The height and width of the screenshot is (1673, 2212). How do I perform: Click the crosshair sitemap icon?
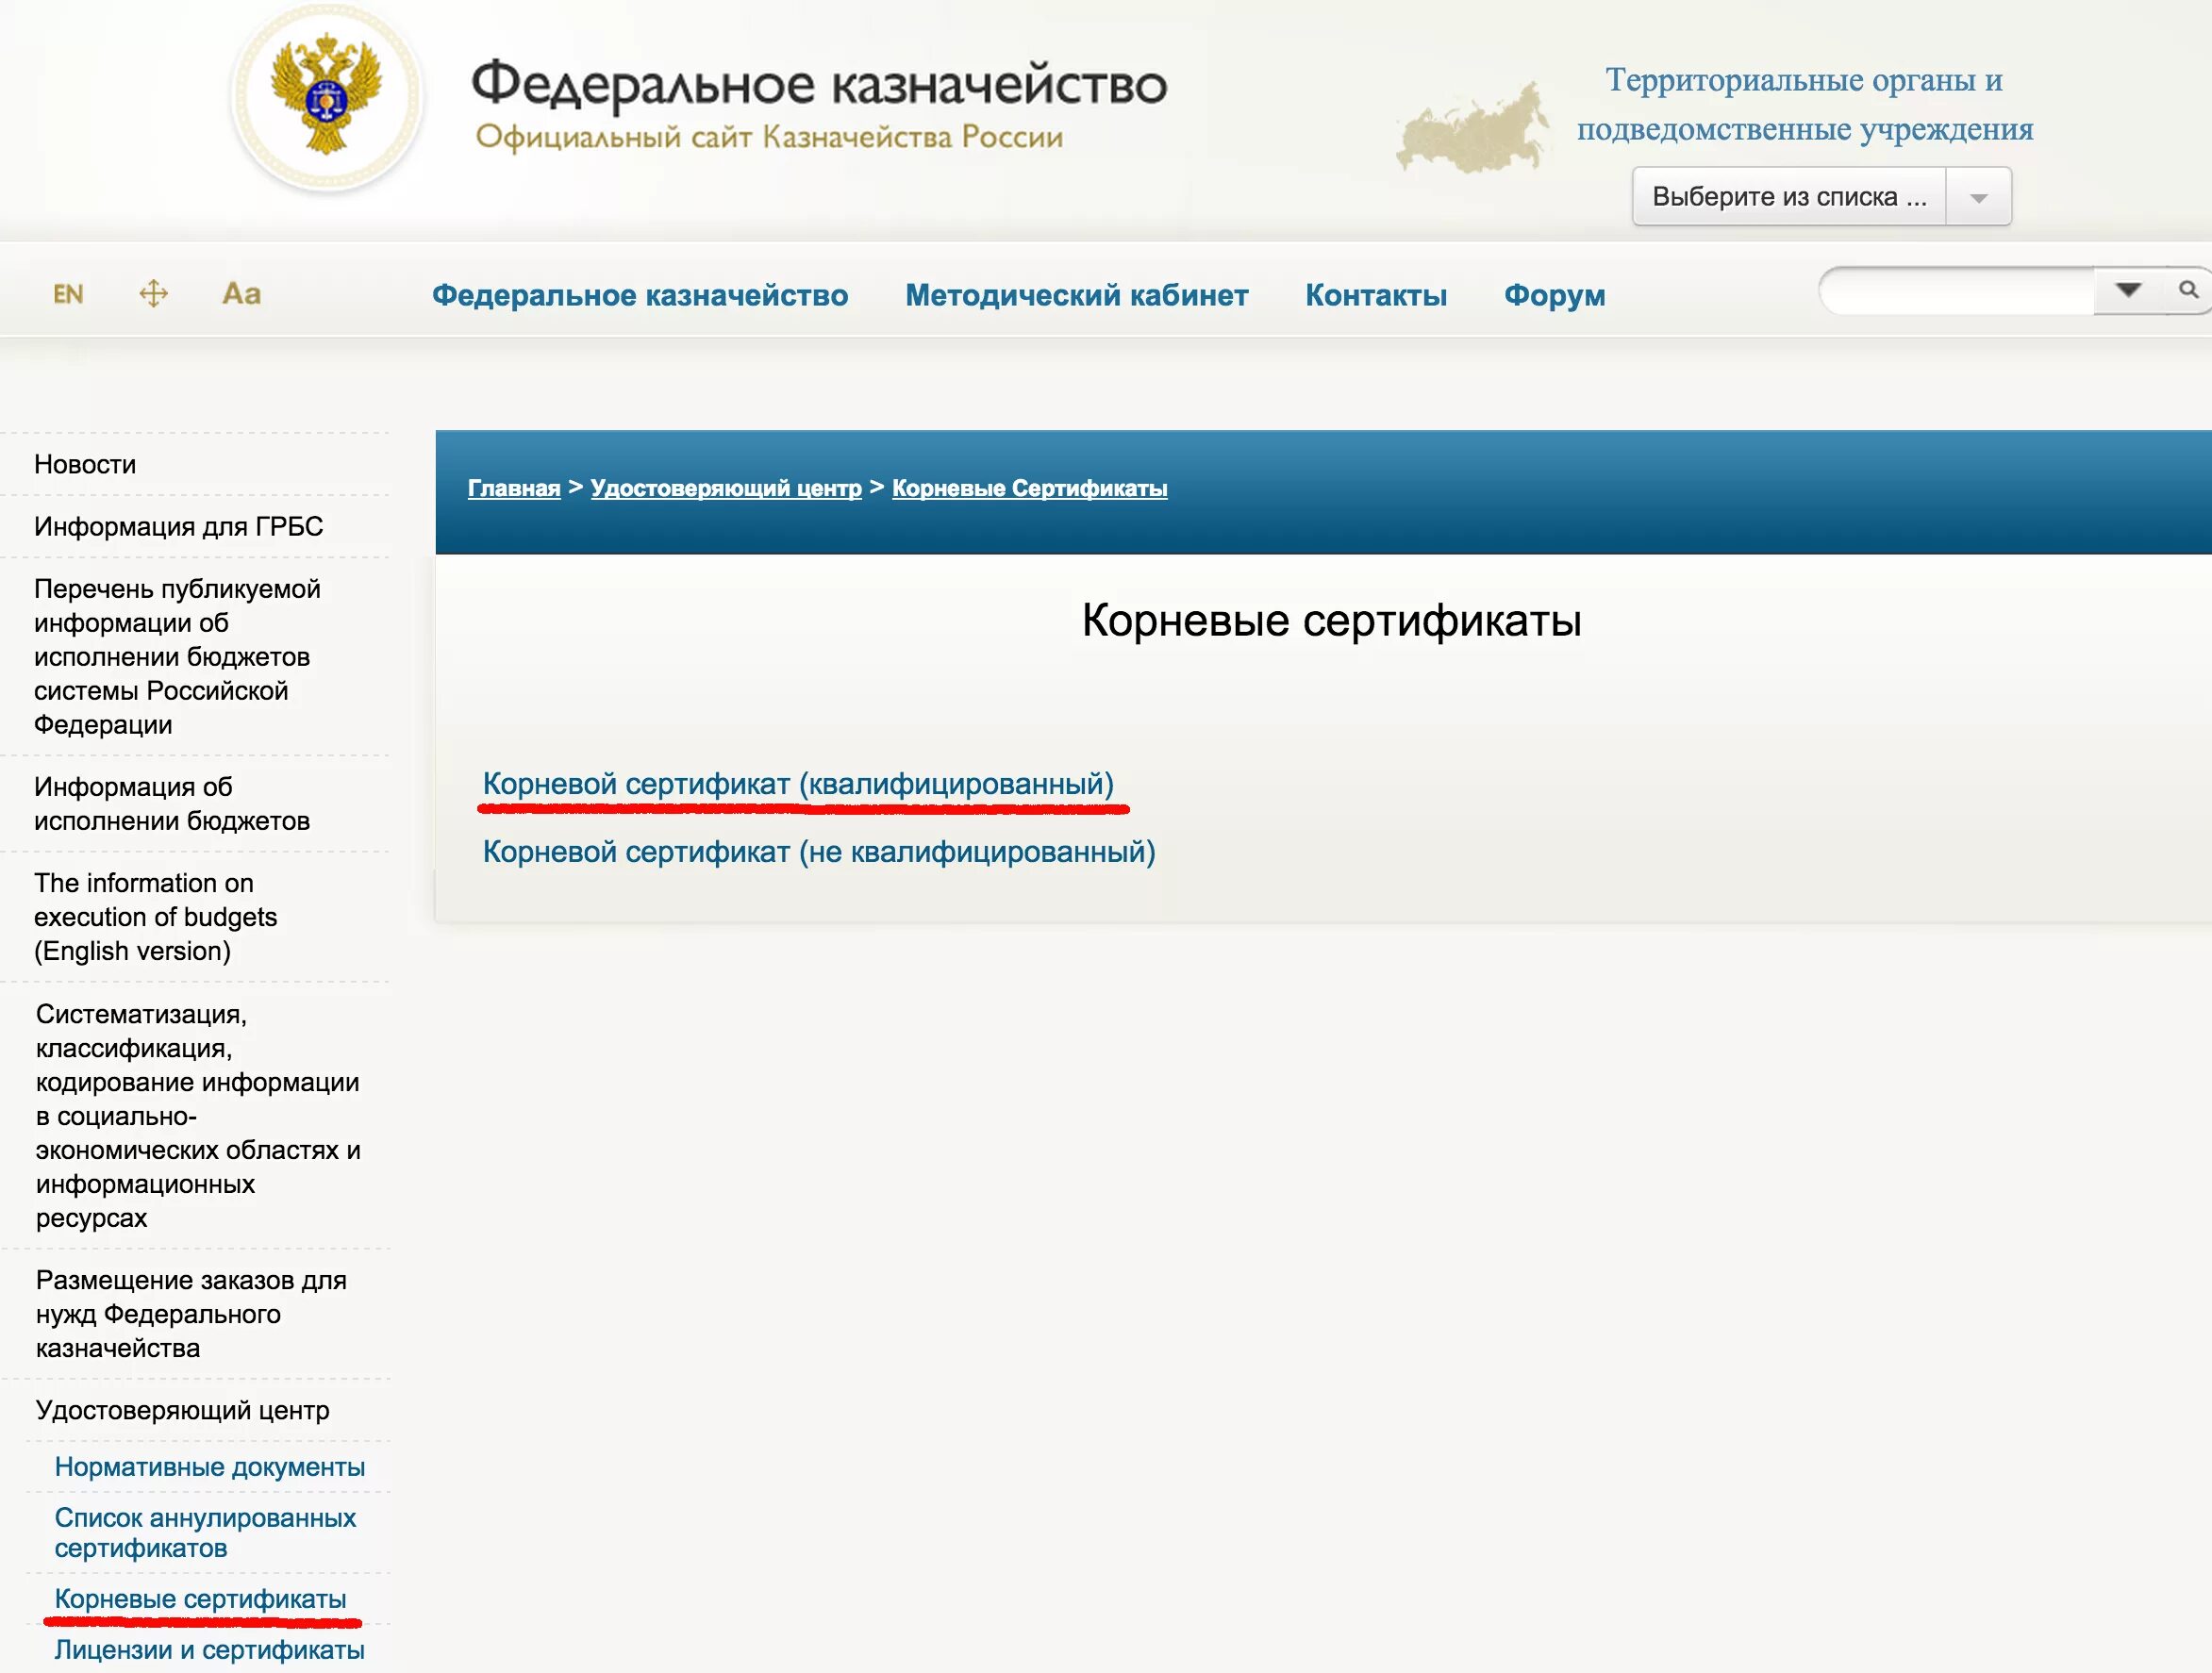tap(153, 293)
